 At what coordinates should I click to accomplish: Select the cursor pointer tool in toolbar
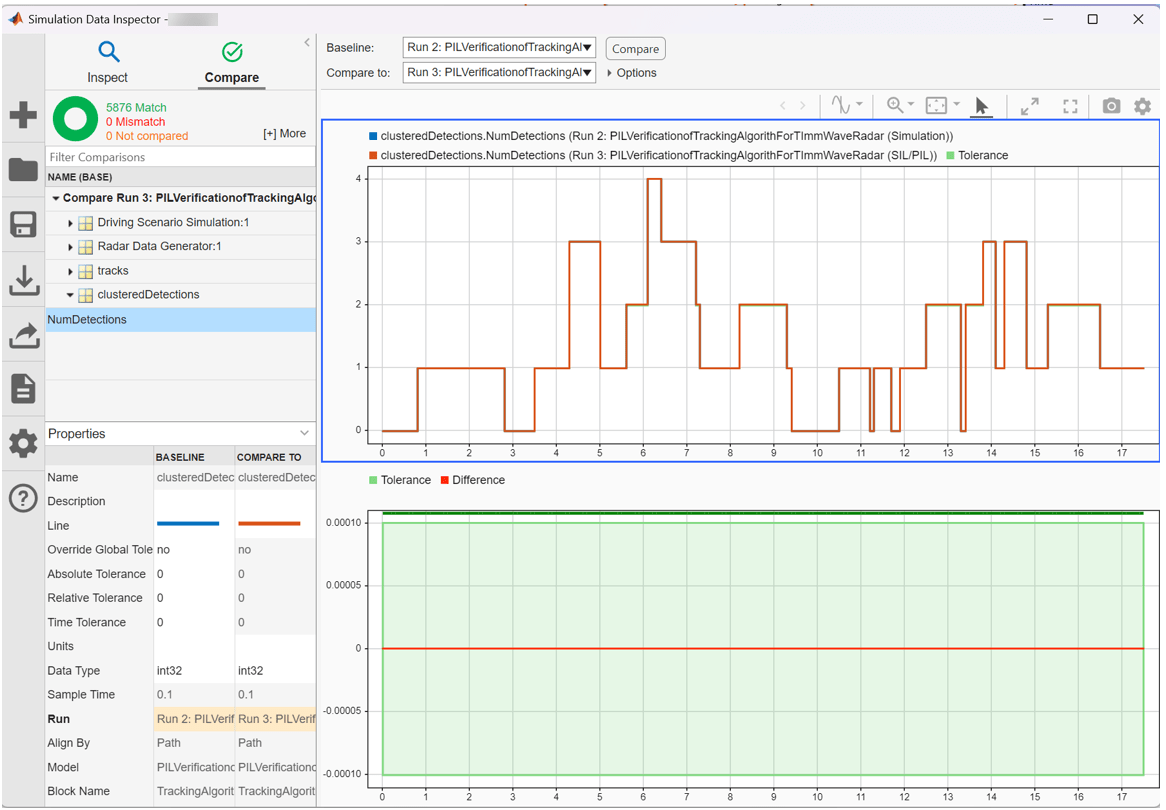(981, 106)
